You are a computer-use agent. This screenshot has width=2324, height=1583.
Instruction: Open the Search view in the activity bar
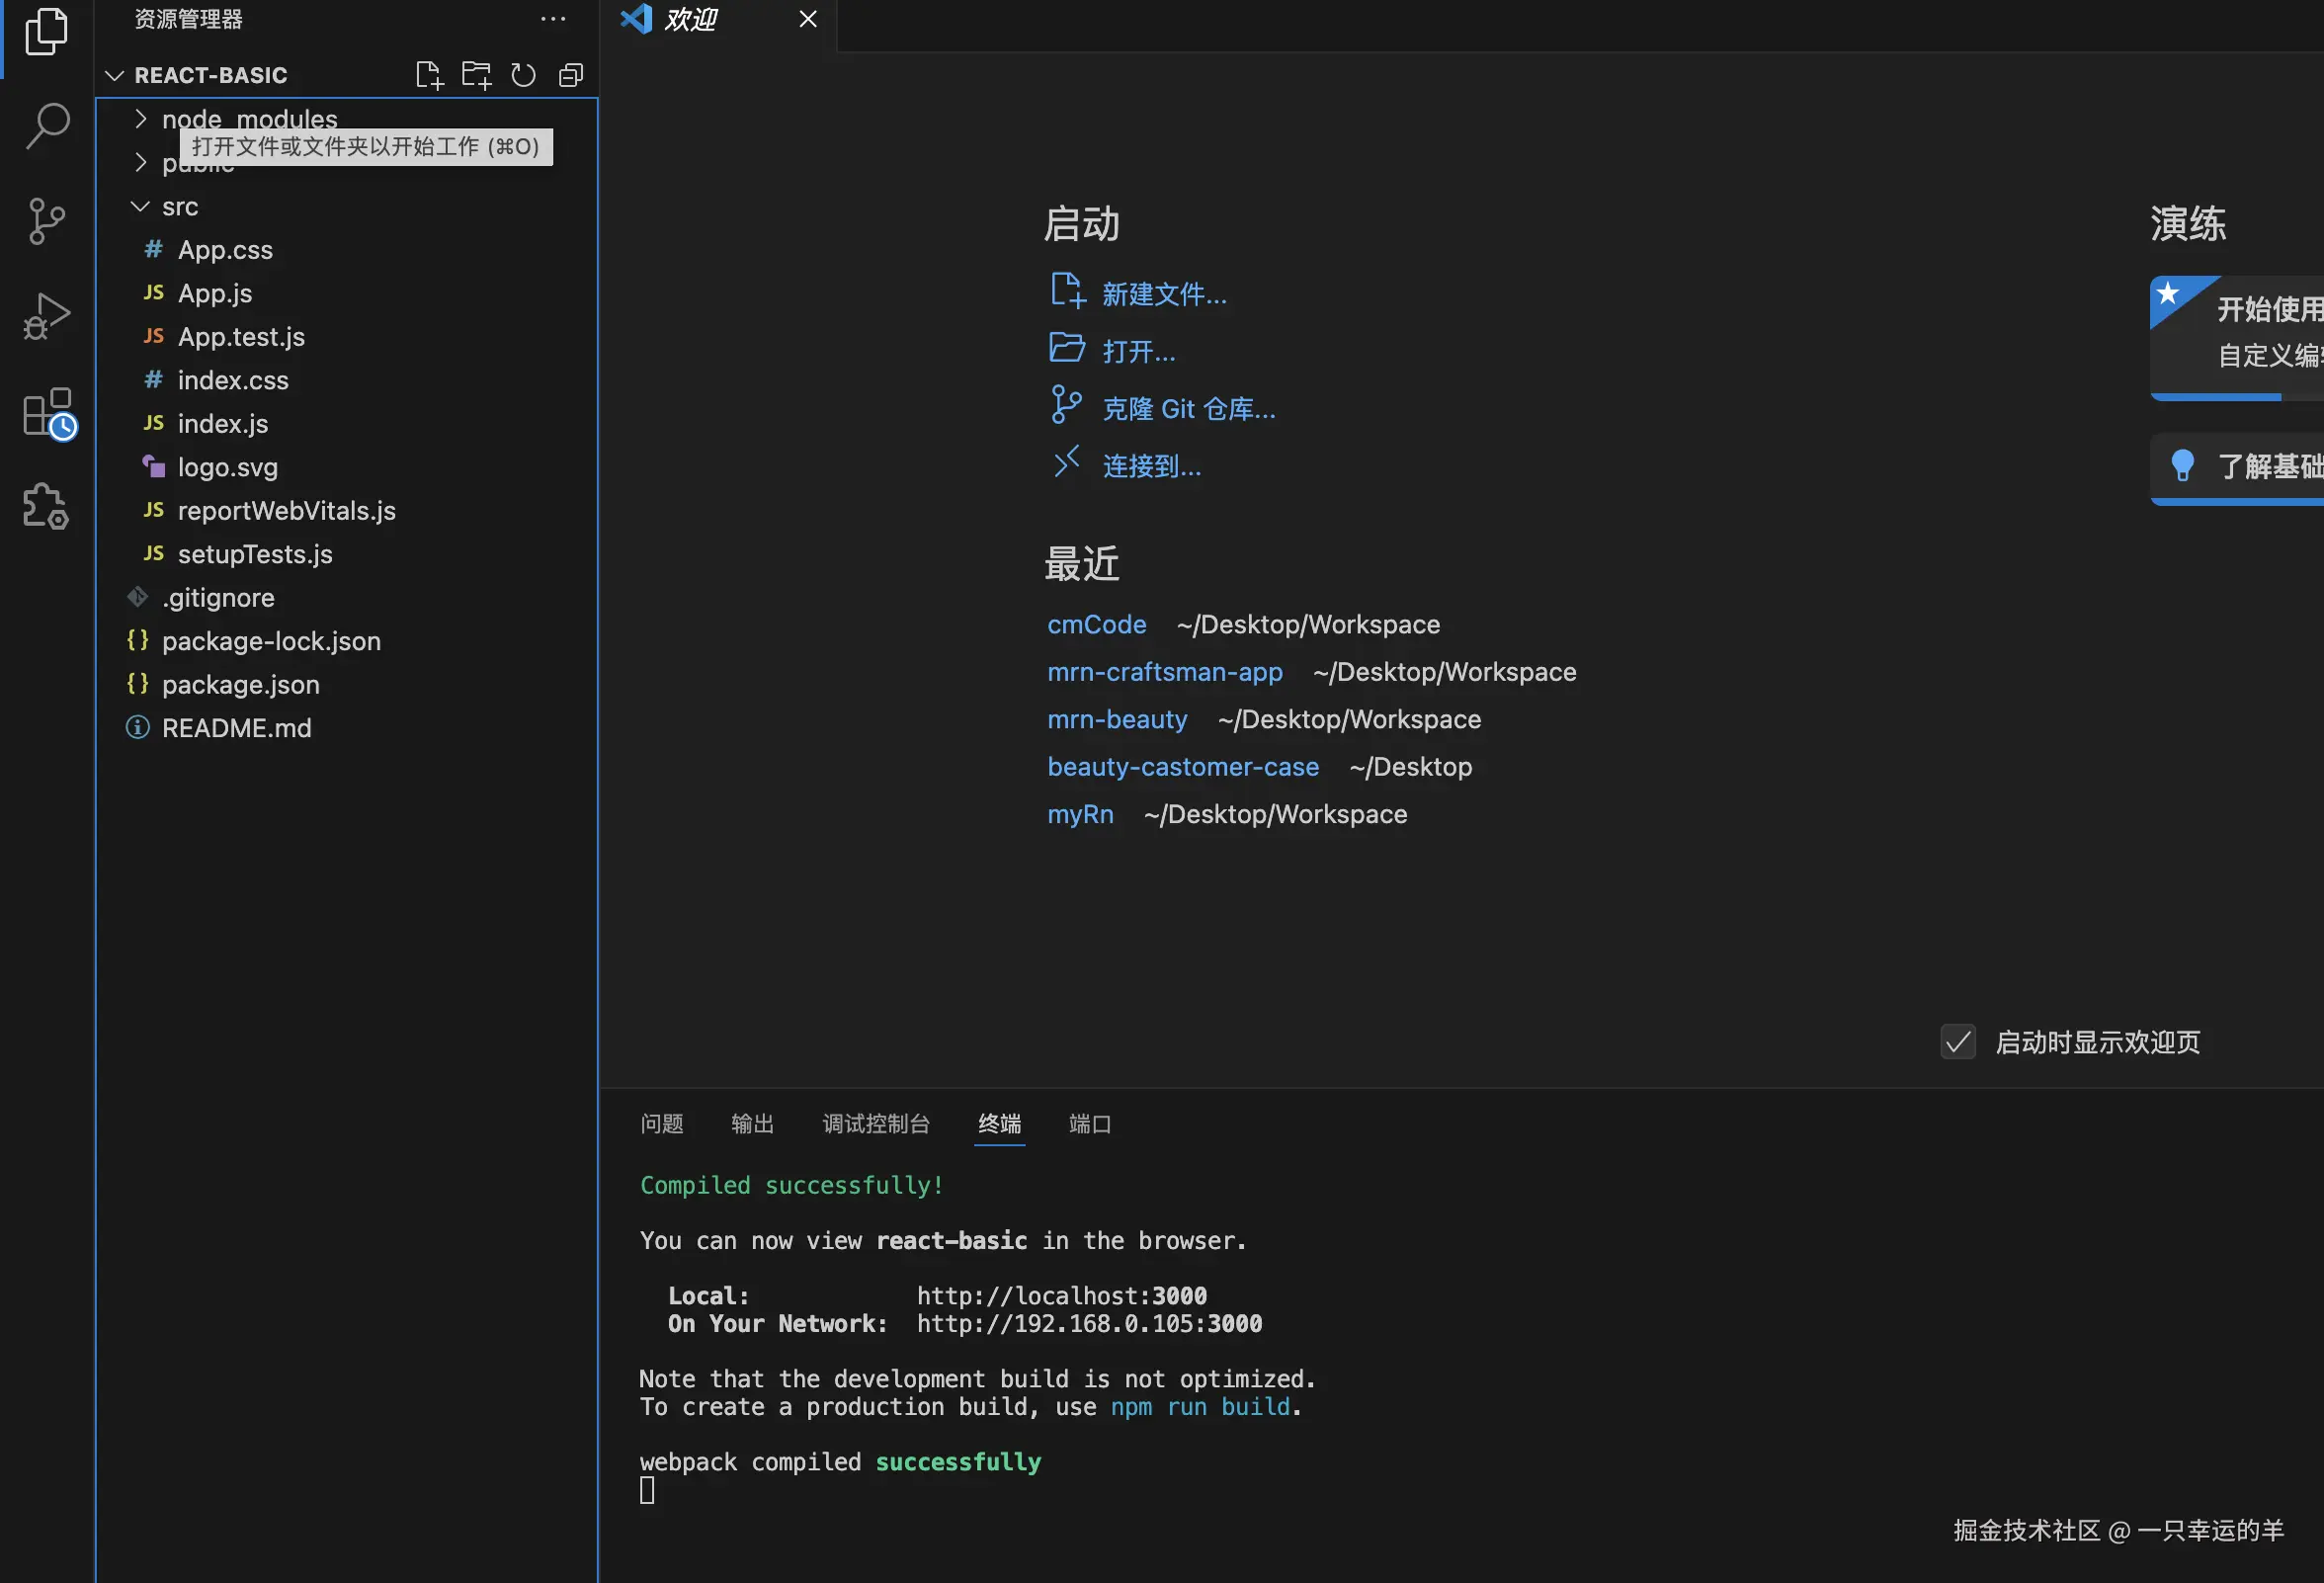[x=46, y=126]
